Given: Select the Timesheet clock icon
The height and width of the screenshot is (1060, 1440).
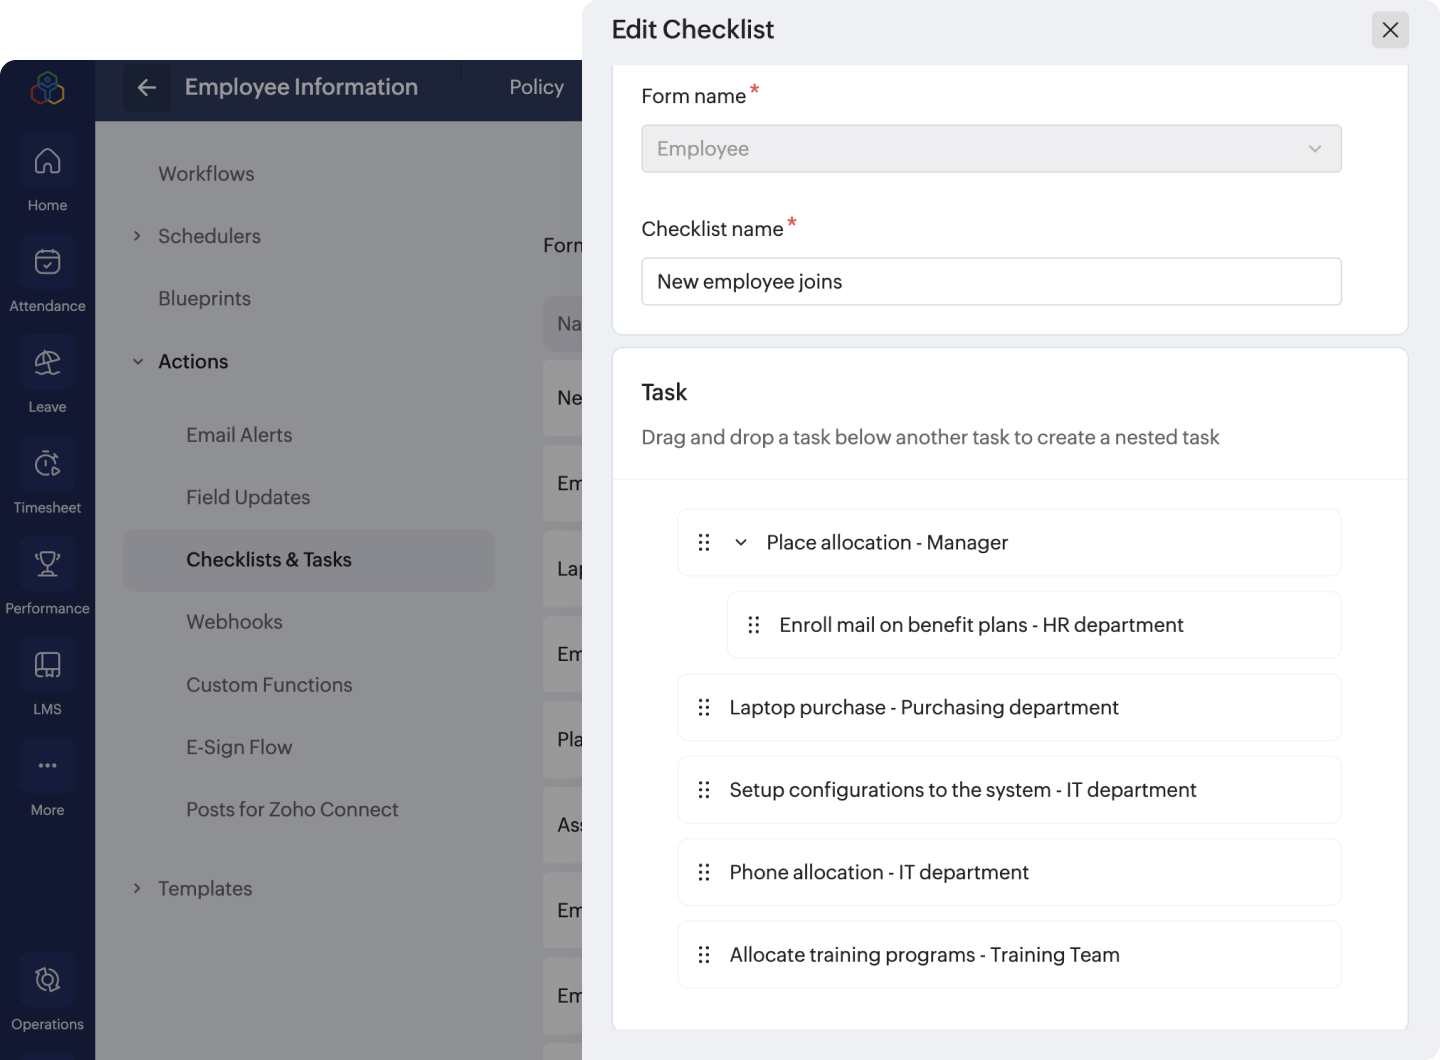Looking at the screenshot, I should (47, 464).
